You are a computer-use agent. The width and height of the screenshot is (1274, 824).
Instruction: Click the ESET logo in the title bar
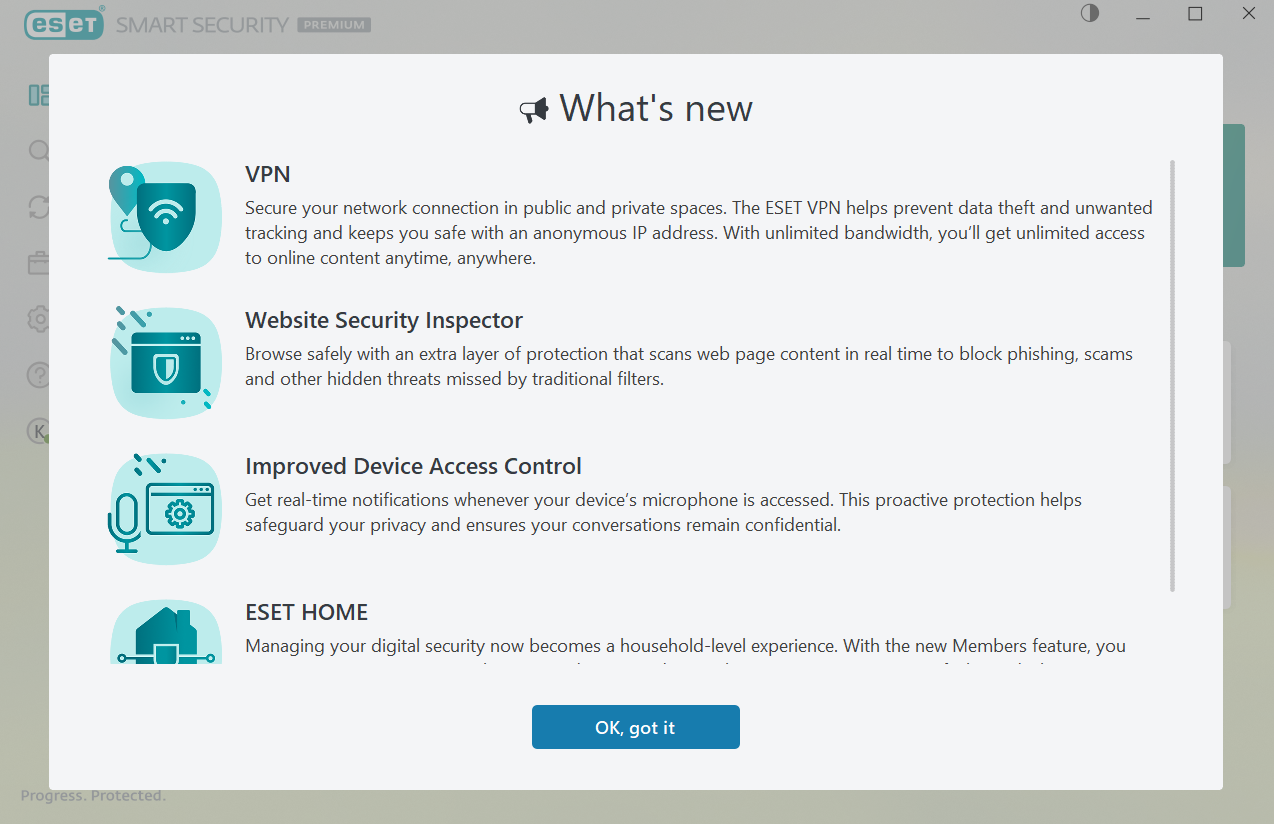pyautogui.click(x=64, y=24)
